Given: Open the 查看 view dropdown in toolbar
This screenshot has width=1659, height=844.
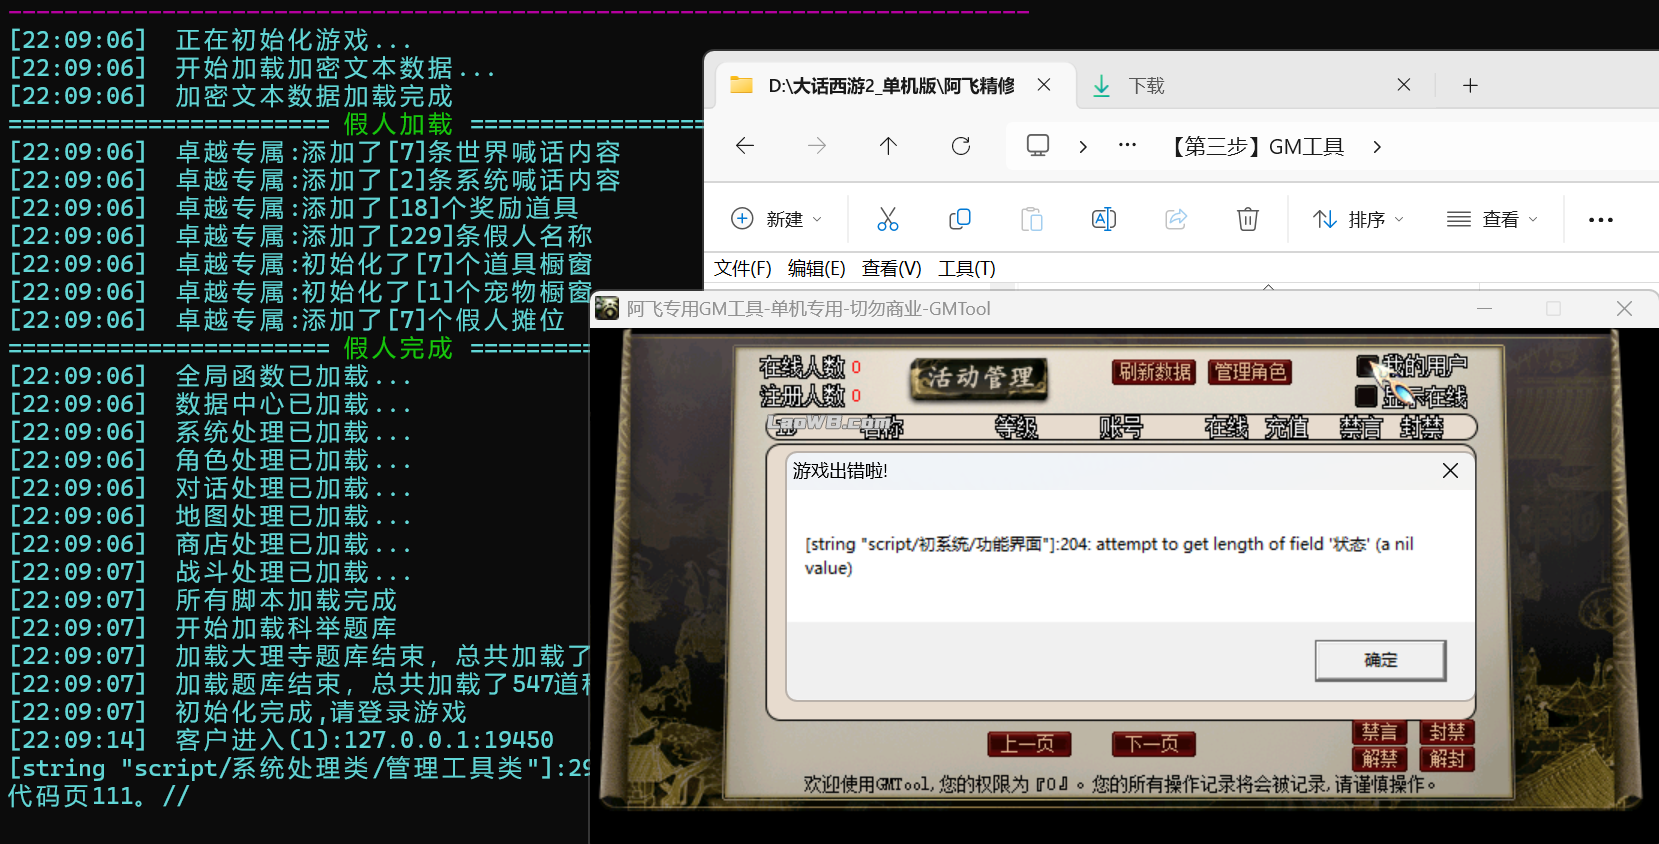Looking at the screenshot, I should pos(1492,219).
